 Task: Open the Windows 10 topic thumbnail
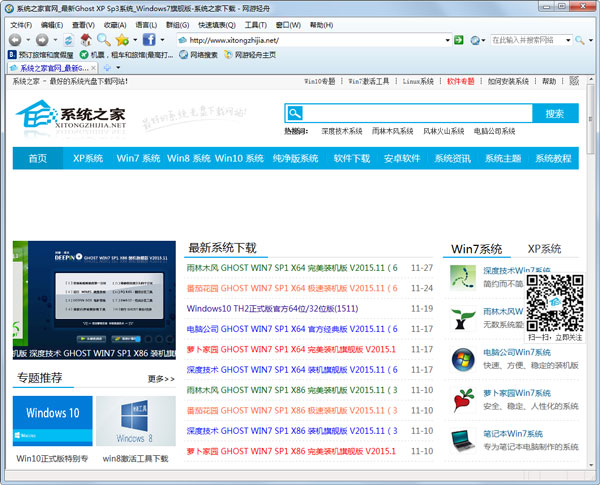point(52,421)
